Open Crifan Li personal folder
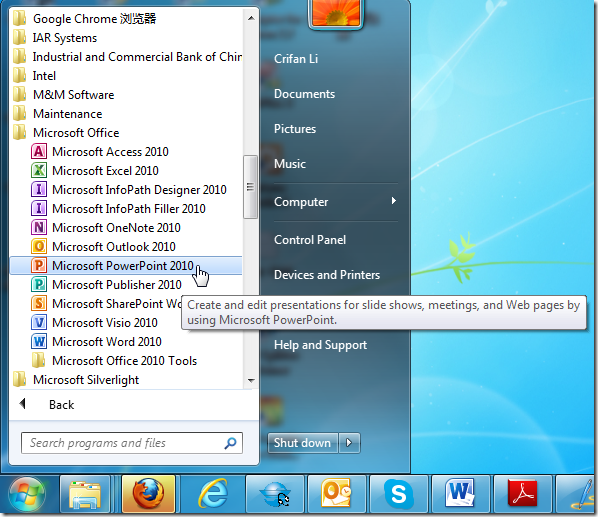The width and height of the screenshot is (598, 517). tap(296, 59)
